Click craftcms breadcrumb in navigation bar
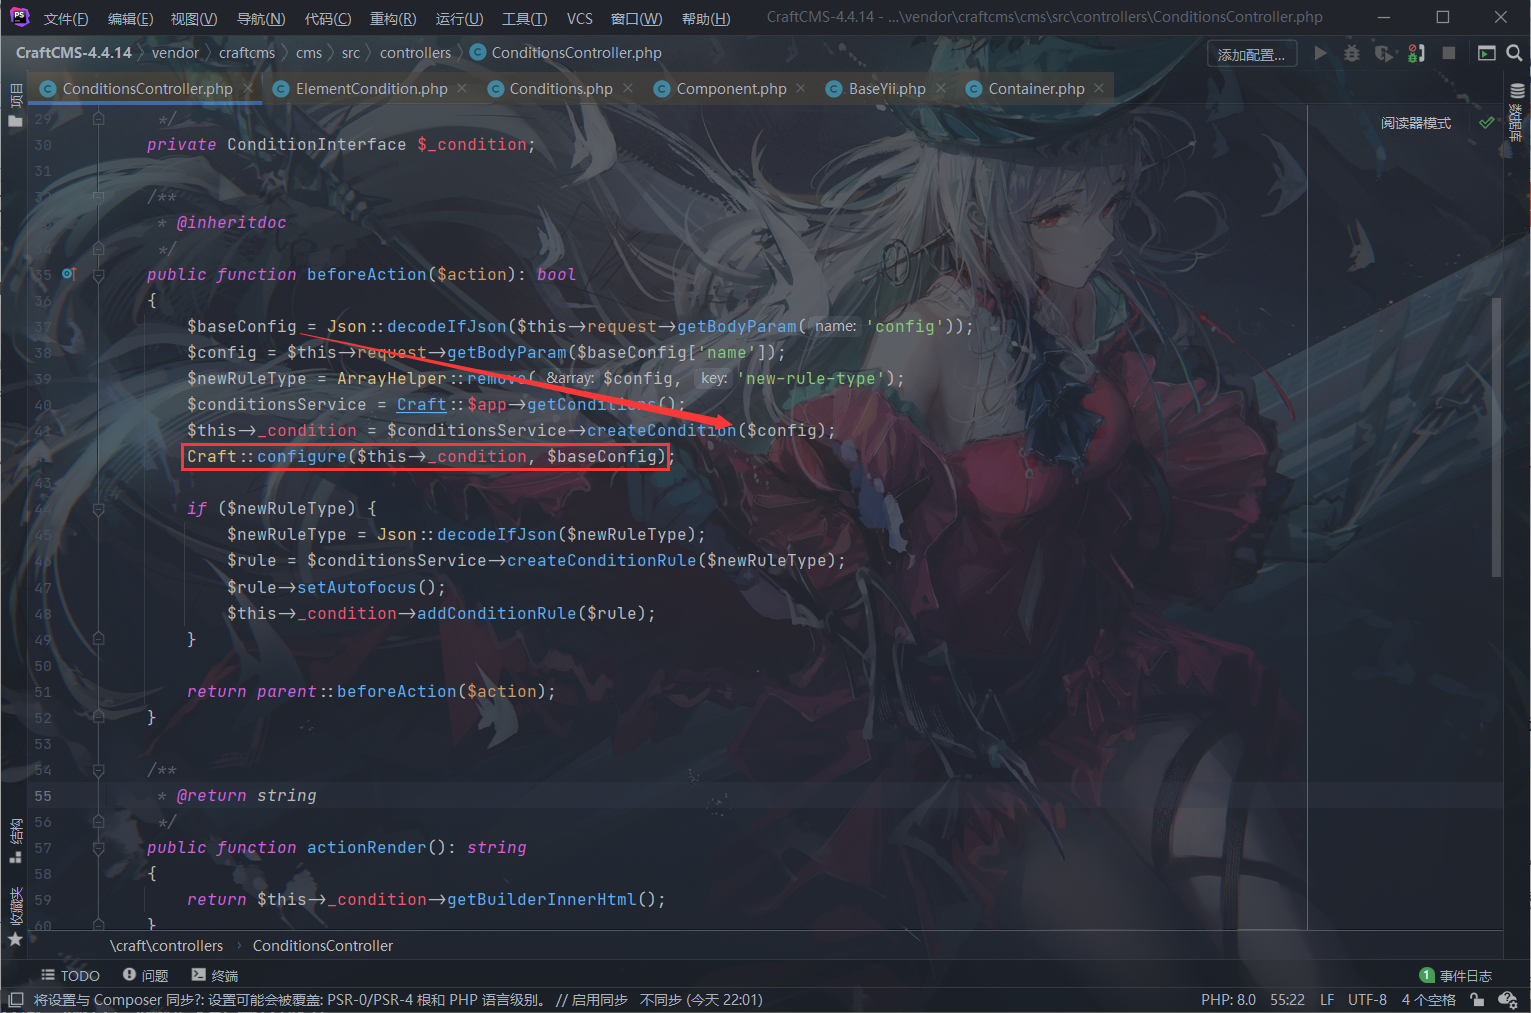 coord(247,53)
